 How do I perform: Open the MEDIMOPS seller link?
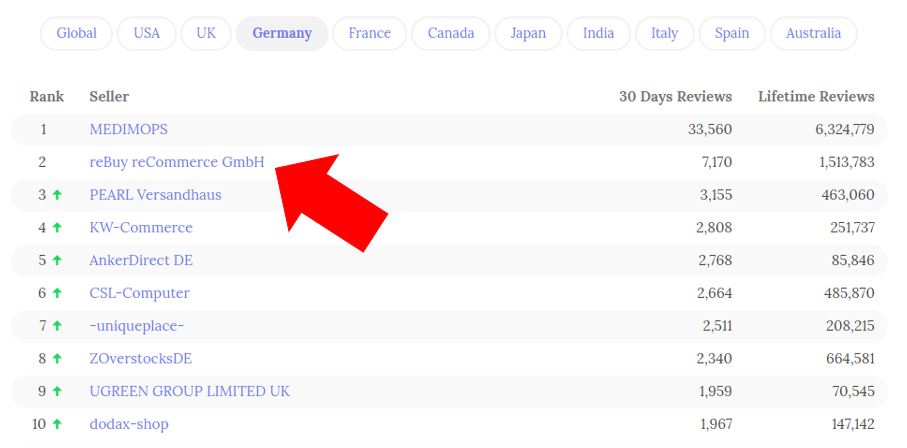(x=128, y=129)
